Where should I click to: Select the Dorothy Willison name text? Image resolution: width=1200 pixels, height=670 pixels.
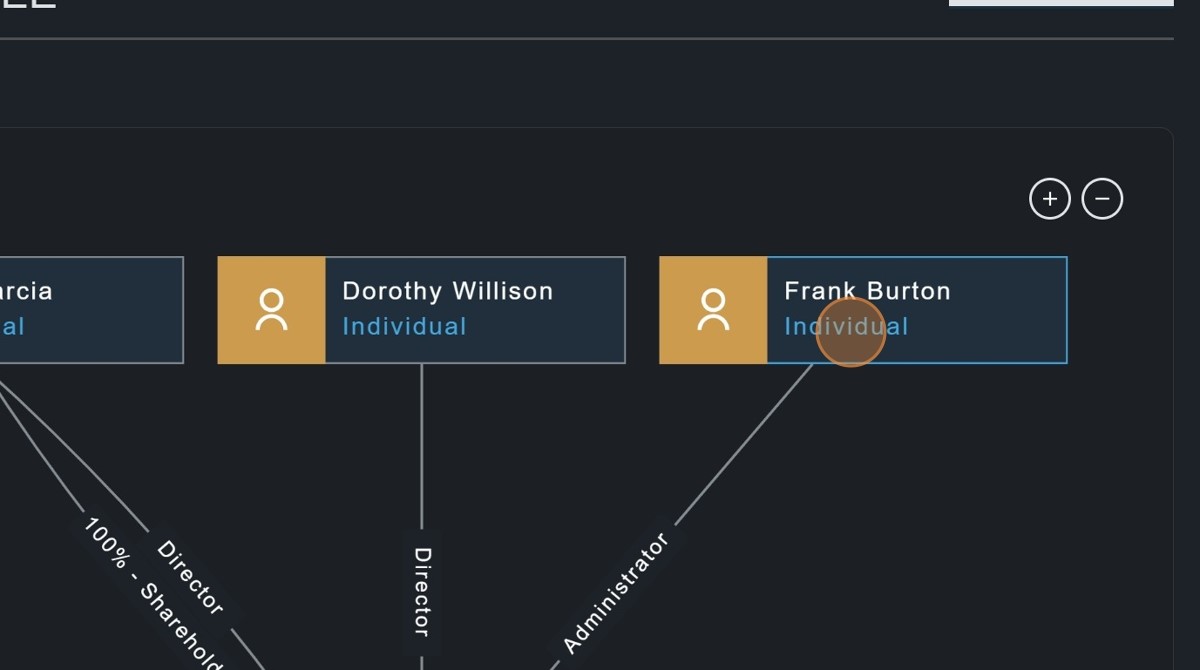tap(447, 291)
